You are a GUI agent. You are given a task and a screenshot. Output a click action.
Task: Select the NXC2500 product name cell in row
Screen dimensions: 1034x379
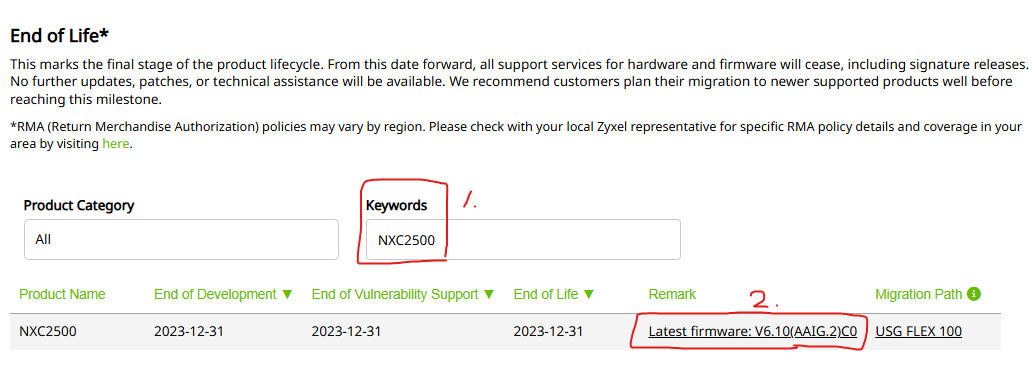(48, 332)
